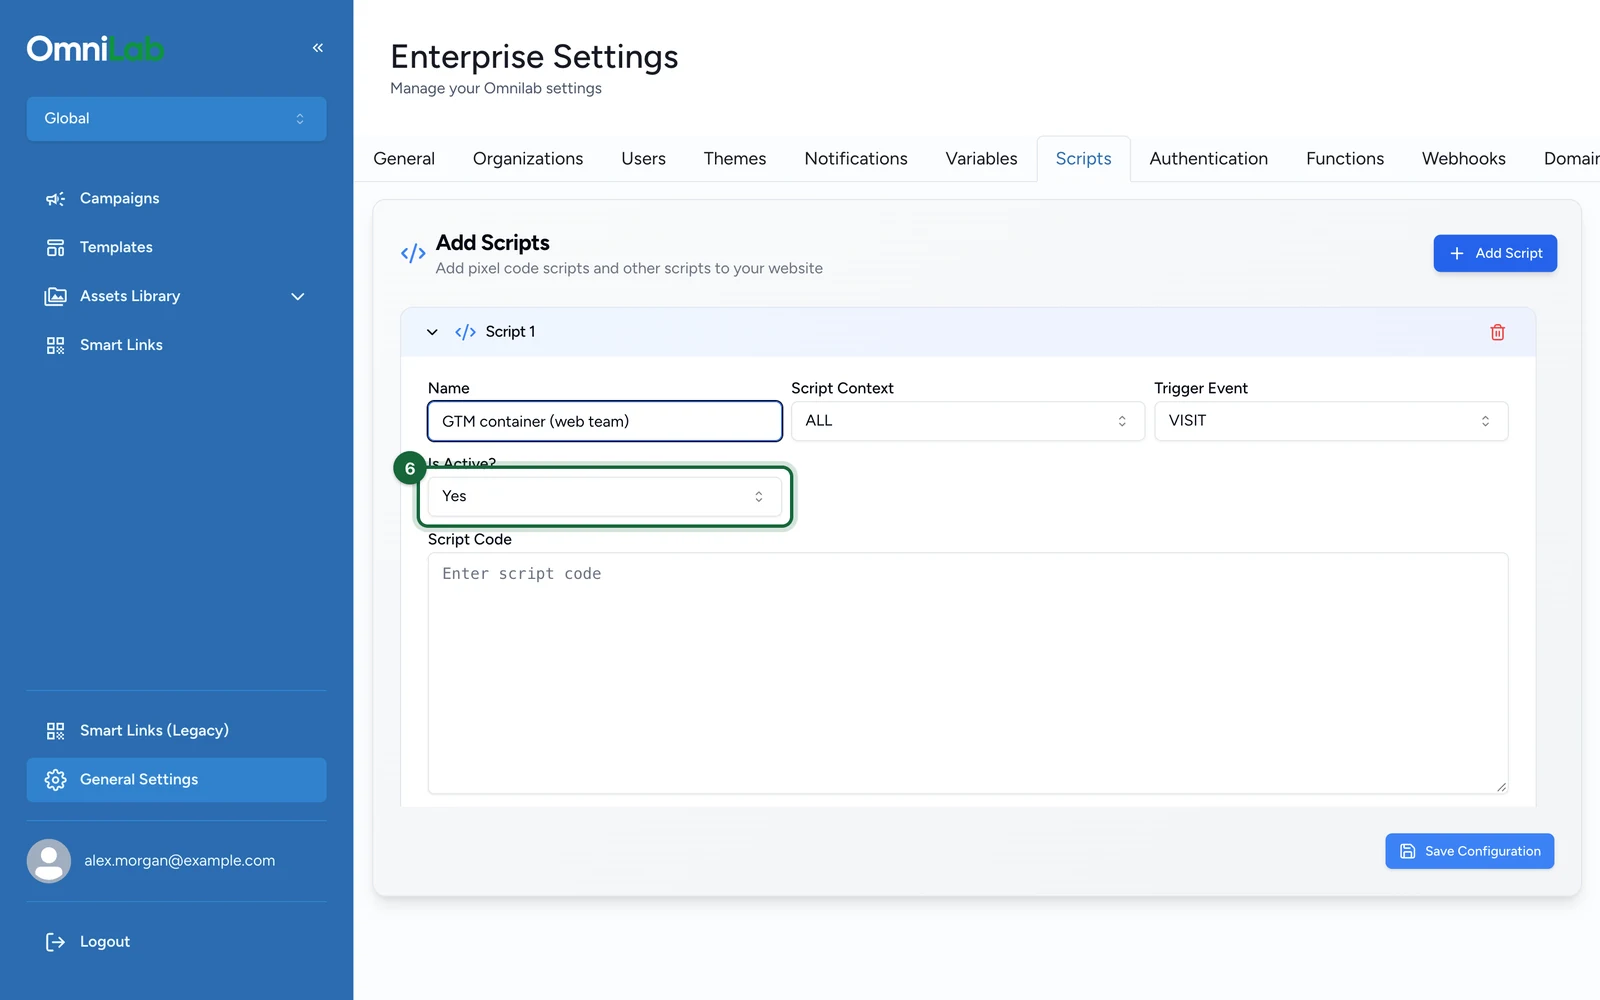Open the Script Context dropdown

pyautogui.click(x=968, y=421)
